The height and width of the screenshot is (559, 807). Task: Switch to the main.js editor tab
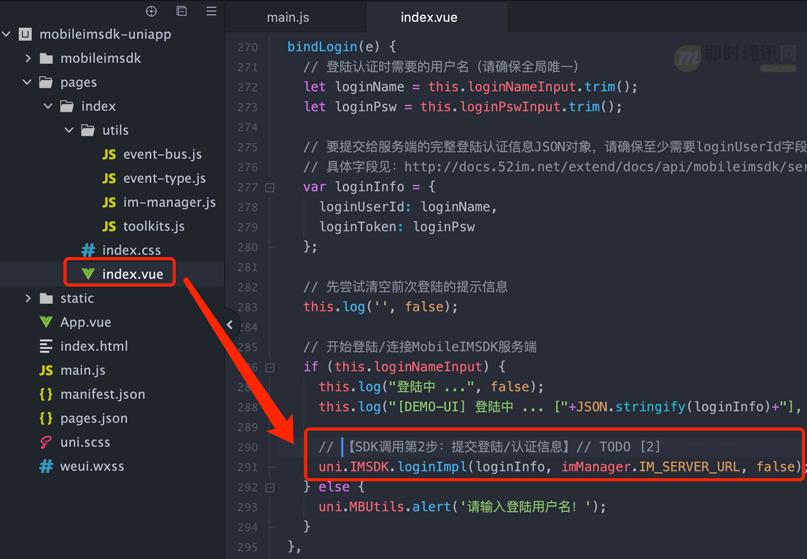288,18
